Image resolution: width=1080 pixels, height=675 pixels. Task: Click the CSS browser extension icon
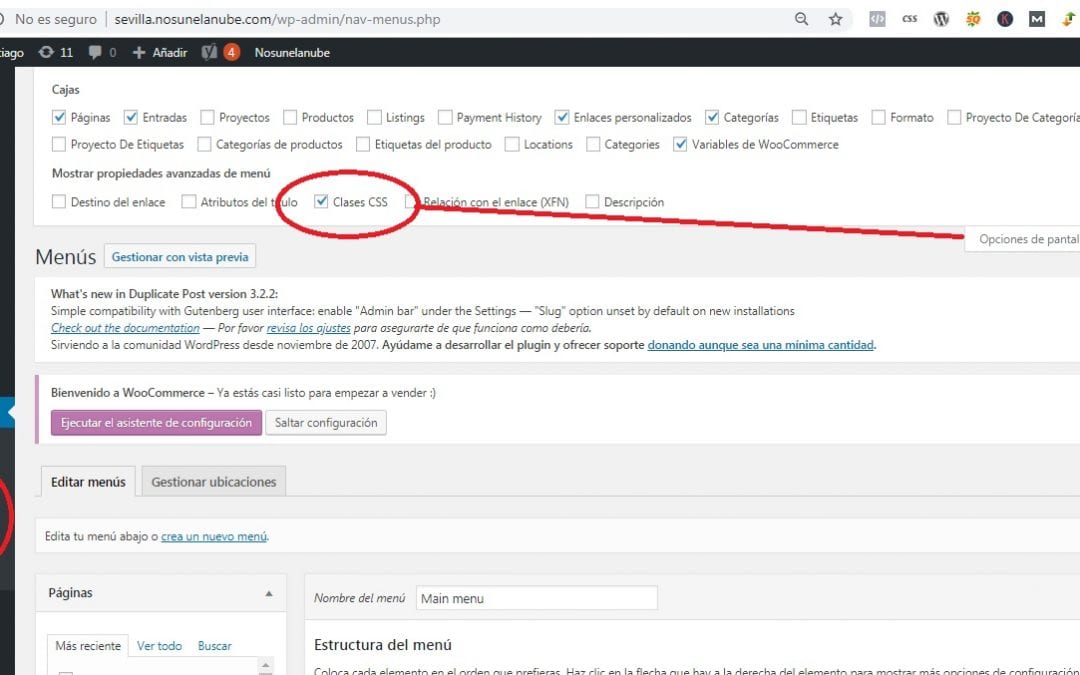[x=909, y=19]
